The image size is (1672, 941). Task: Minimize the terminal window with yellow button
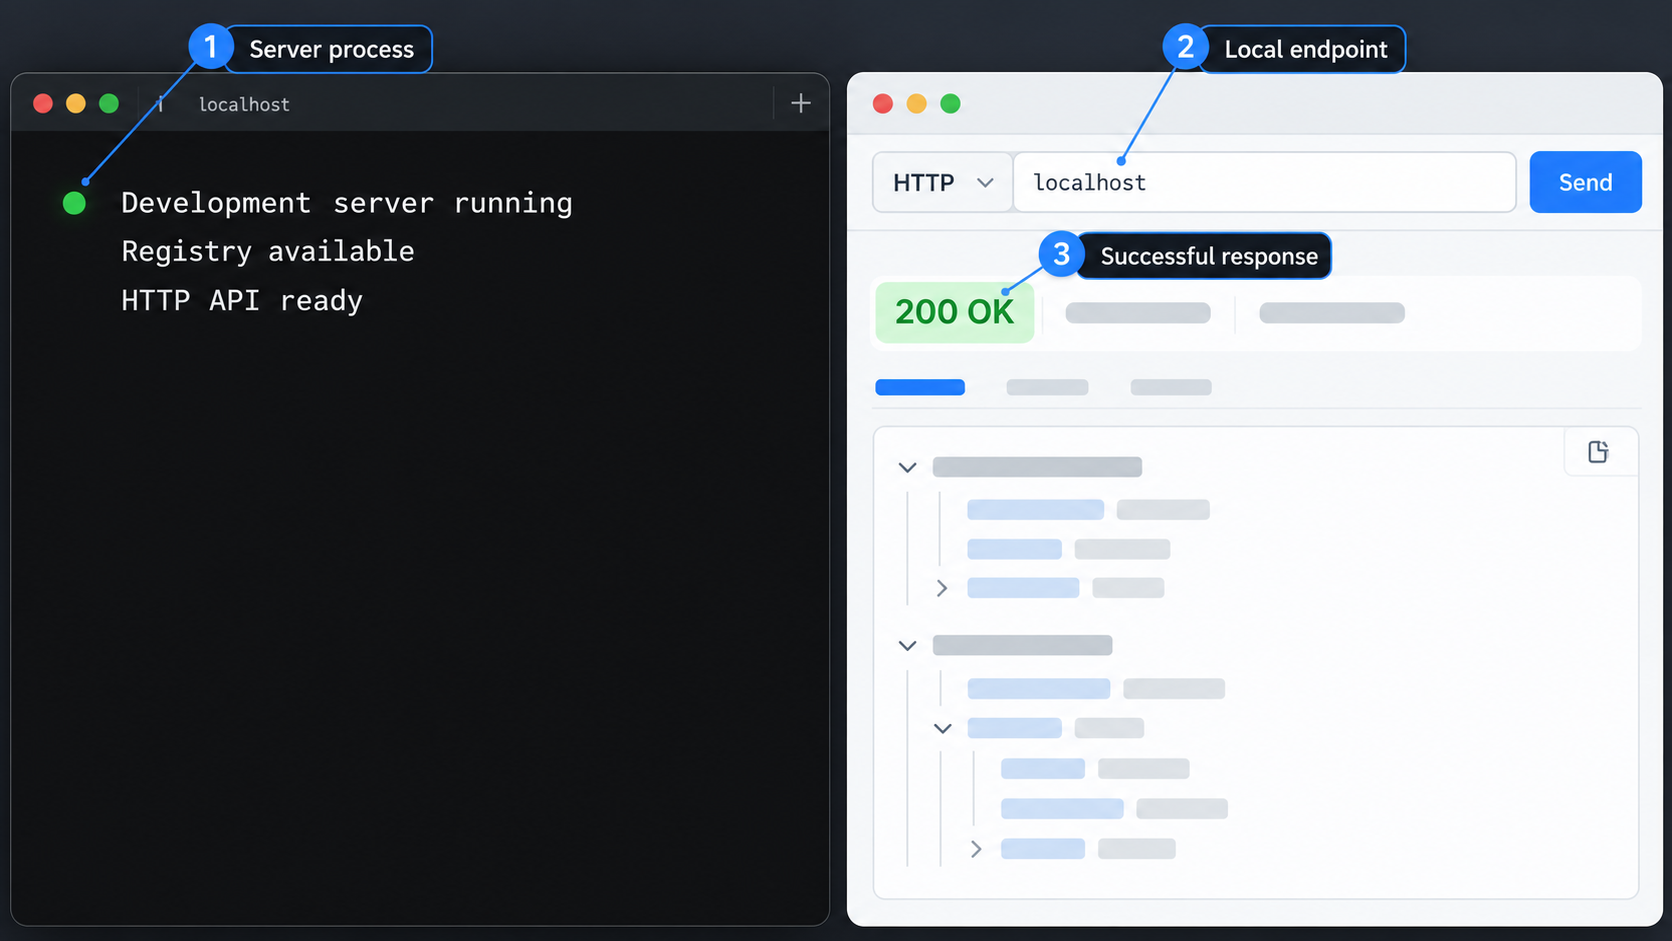[76, 103]
